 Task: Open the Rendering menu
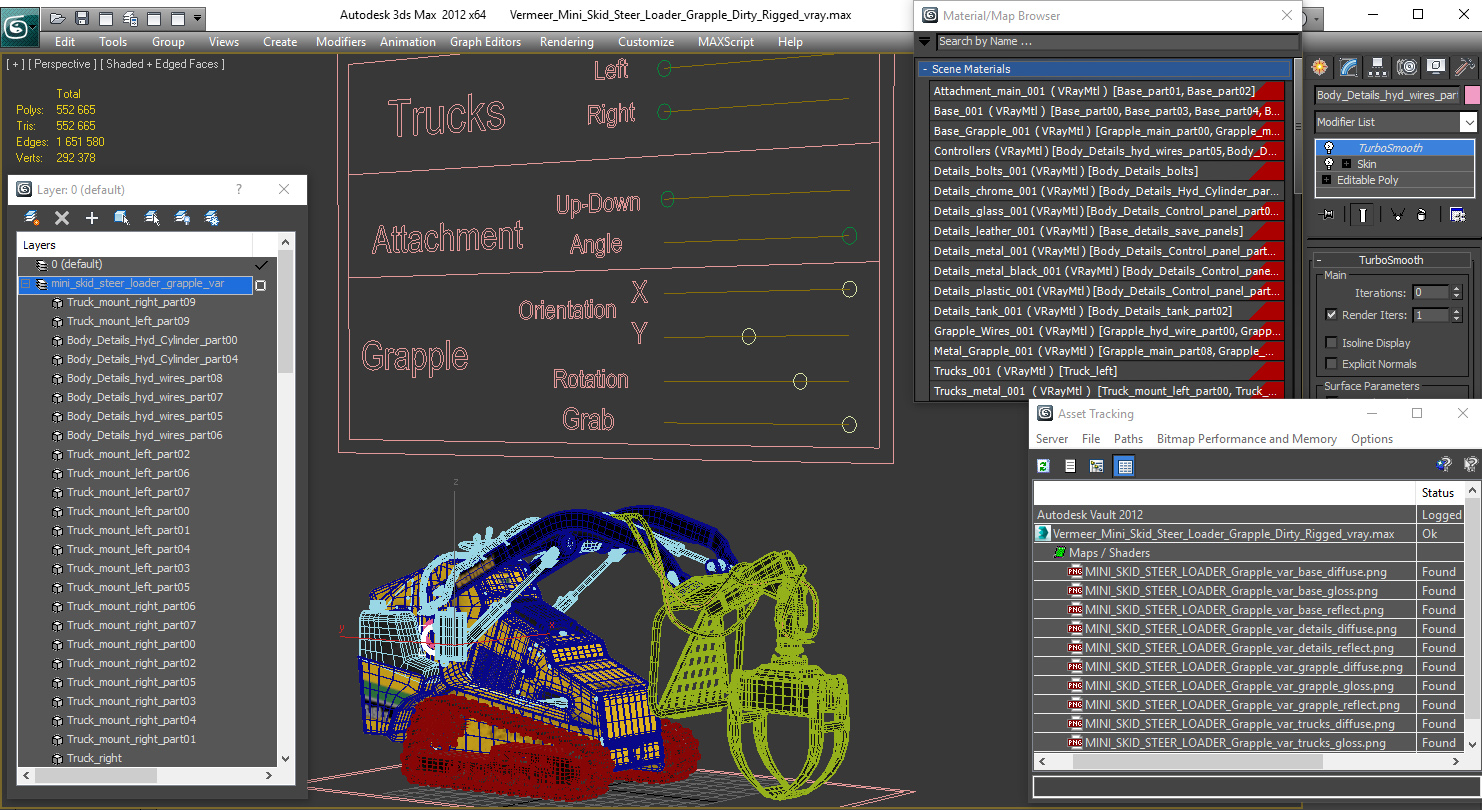(567, 42)
